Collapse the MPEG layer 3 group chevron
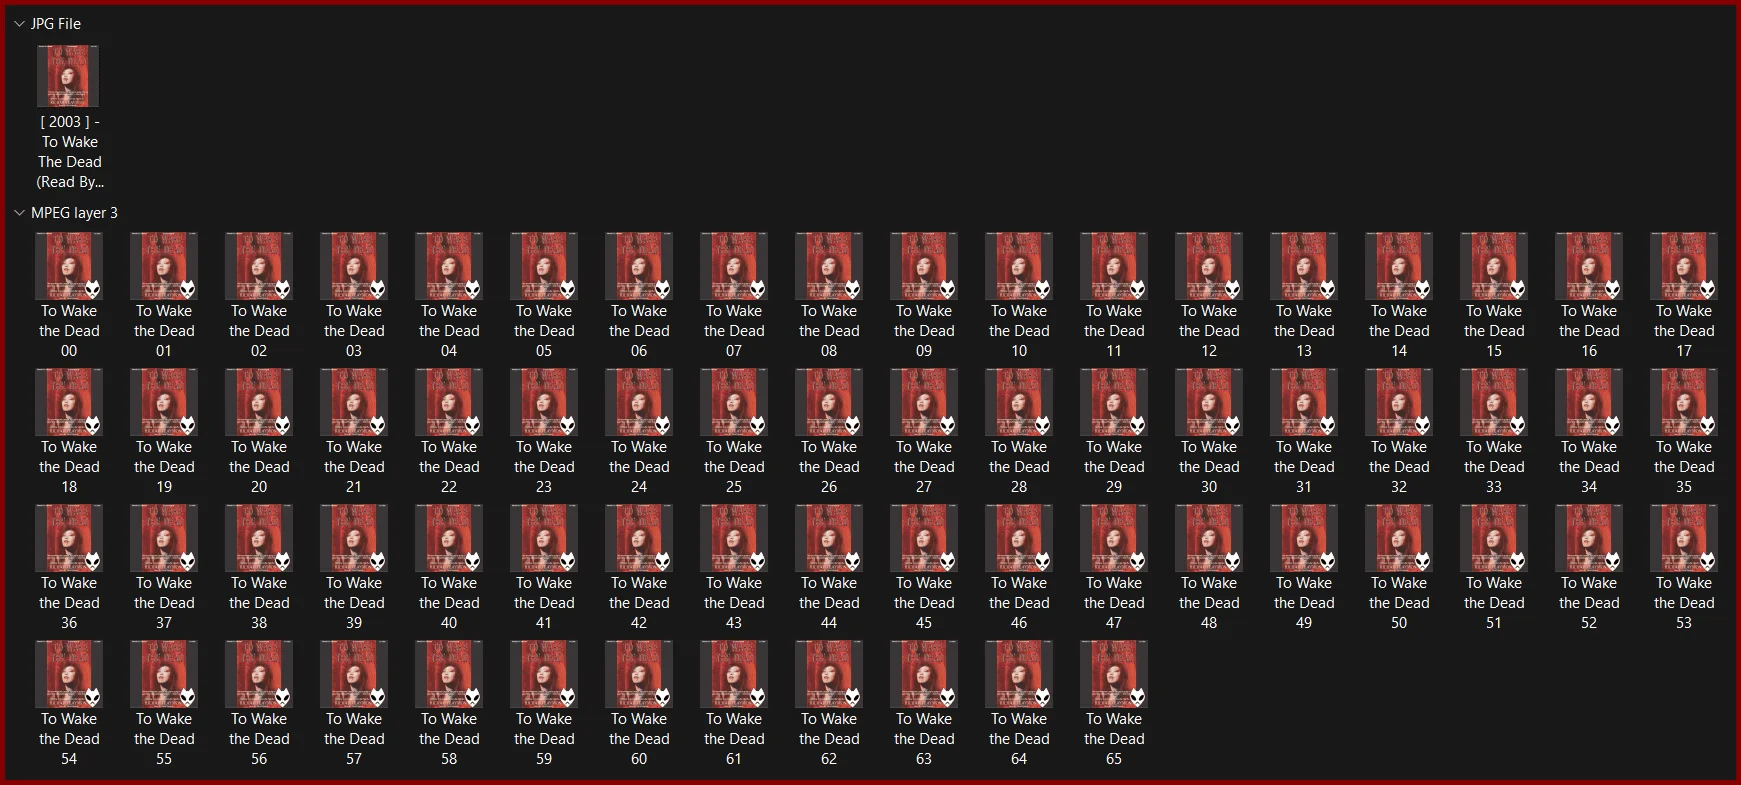The width and height of the screenshot is (1741, 785). (x=19, y=212)
